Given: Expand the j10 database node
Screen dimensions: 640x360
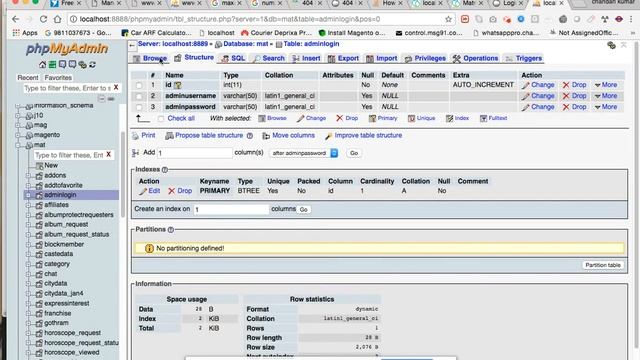Looking at the screenshot, I should [18, 116].
